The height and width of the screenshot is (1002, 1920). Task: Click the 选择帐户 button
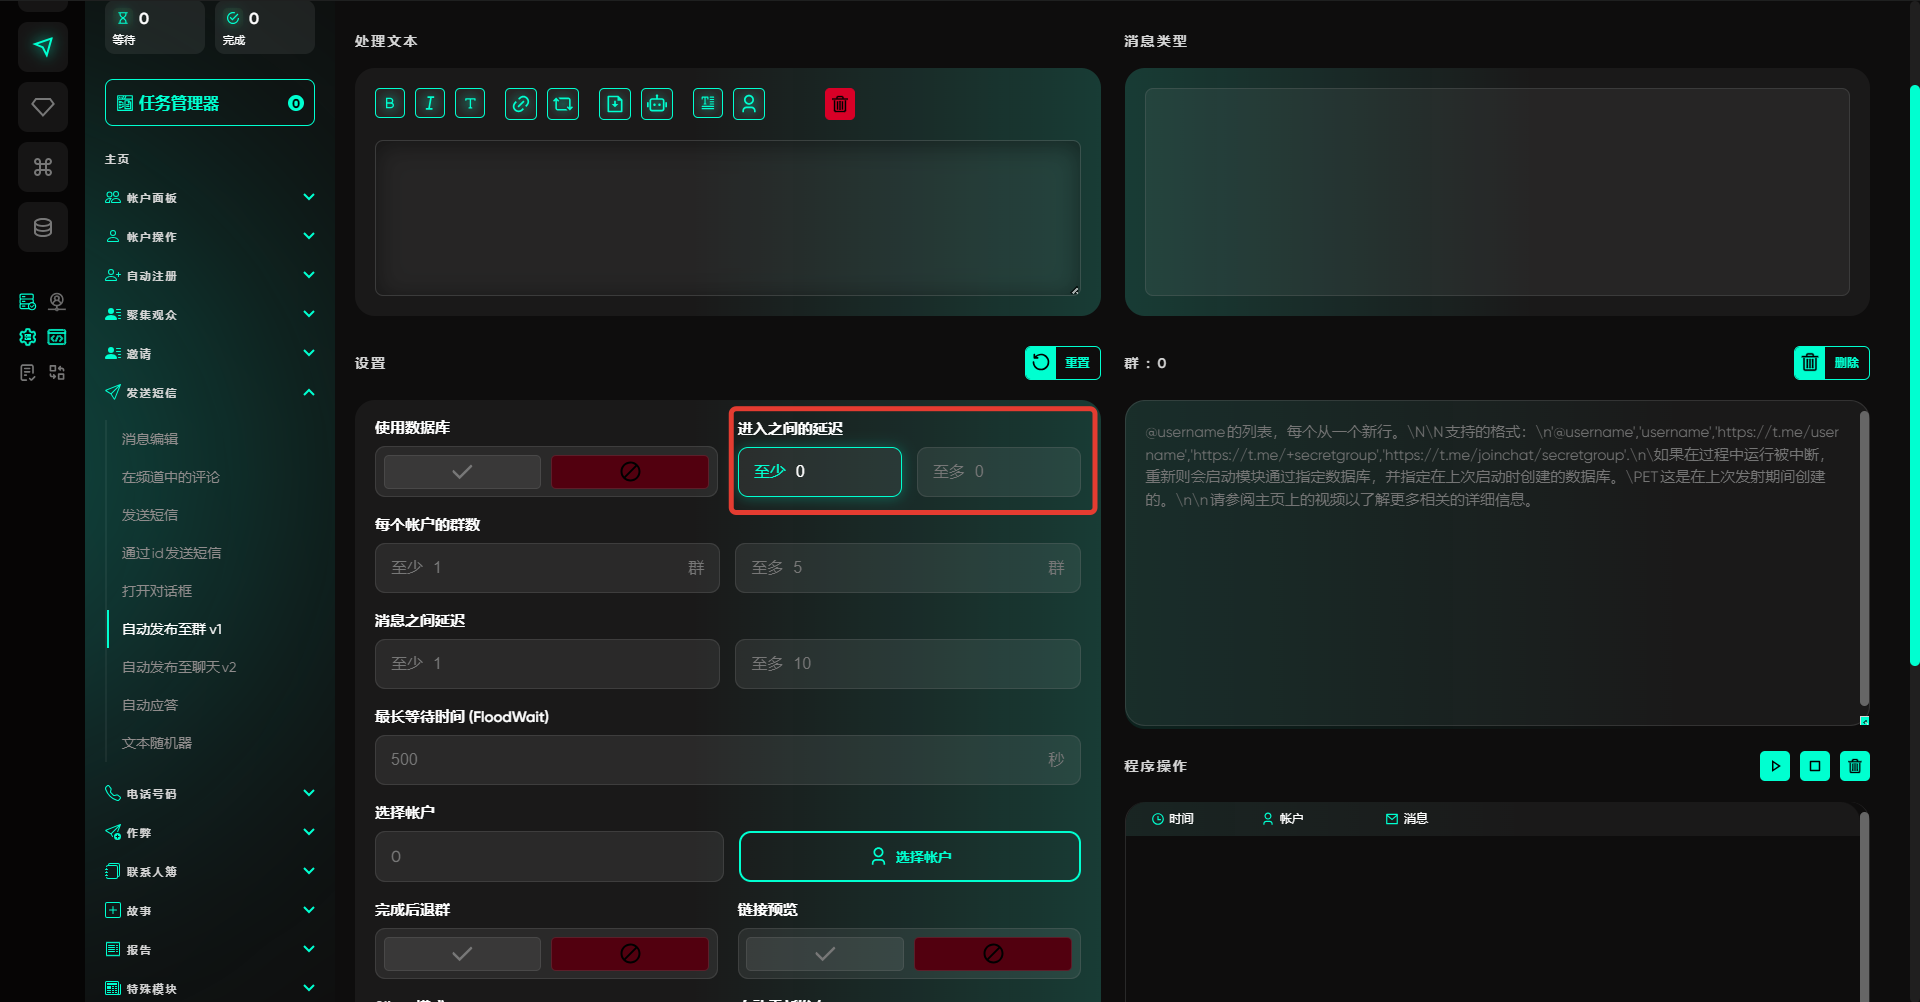(909, 857)
